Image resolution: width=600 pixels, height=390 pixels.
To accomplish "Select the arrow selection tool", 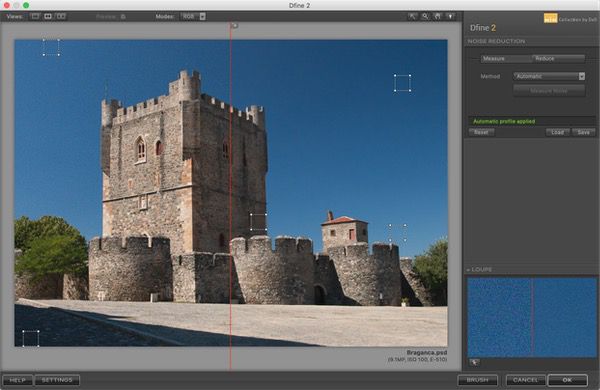I will pos(412,16).
